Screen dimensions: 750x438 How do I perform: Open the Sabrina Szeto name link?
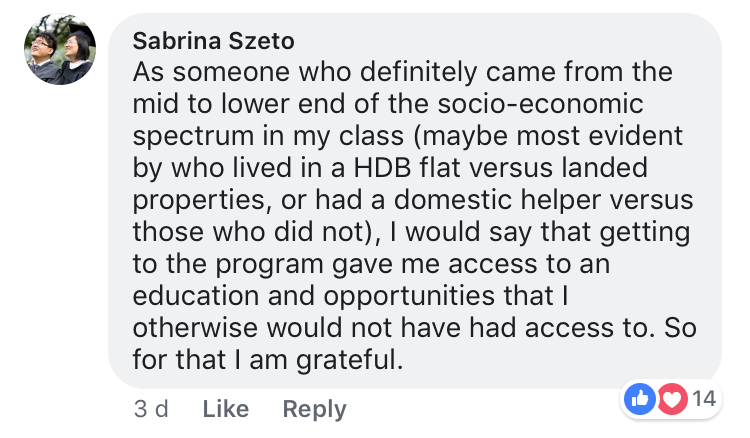pyautogui.click(x=213, y=41)
